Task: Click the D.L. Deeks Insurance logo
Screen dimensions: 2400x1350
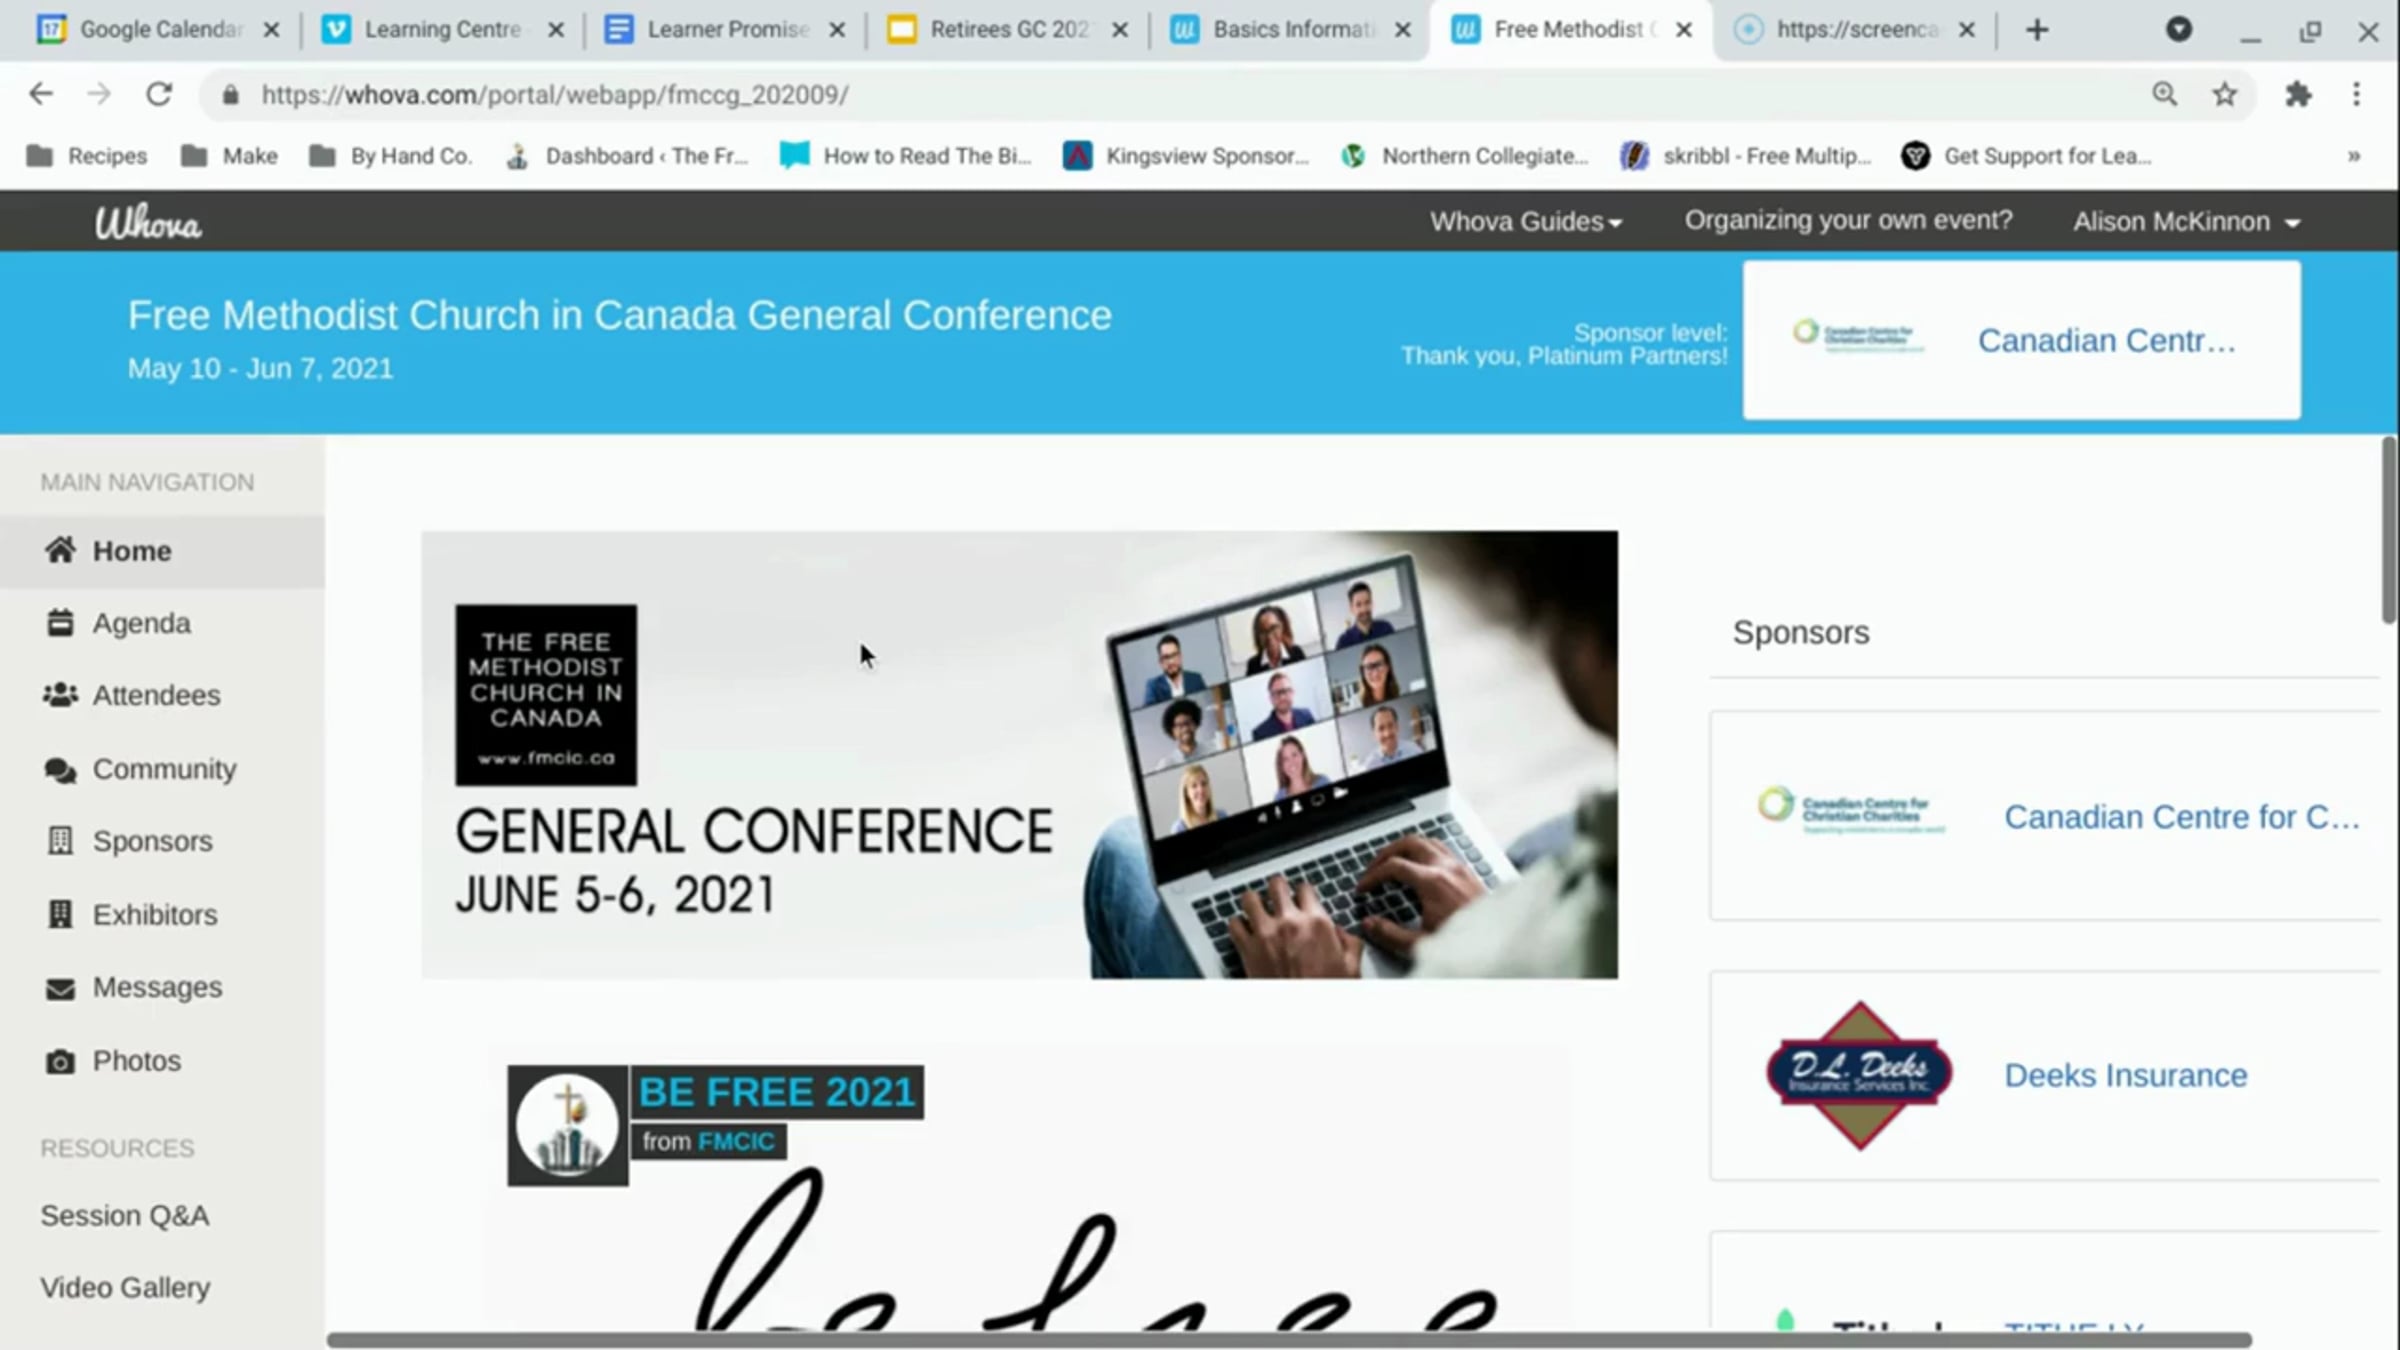Action: [1859, 1075]
